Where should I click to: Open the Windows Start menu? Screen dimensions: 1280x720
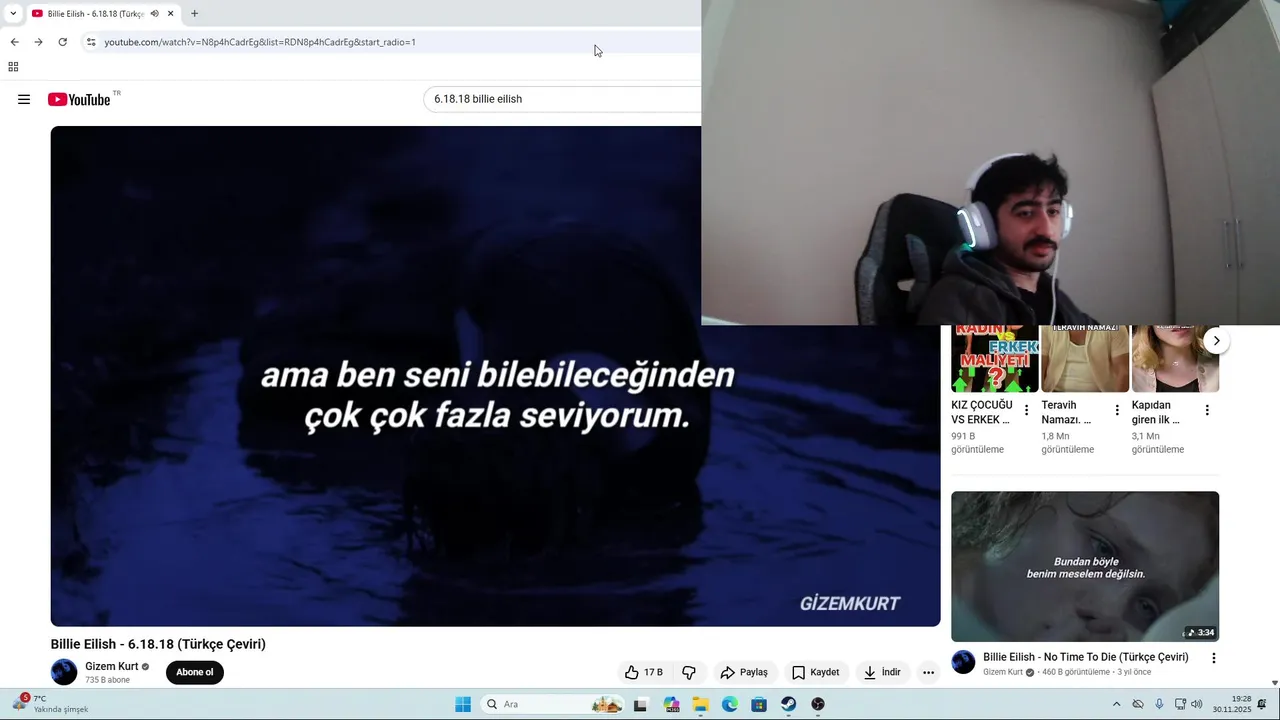pos(463,704)
